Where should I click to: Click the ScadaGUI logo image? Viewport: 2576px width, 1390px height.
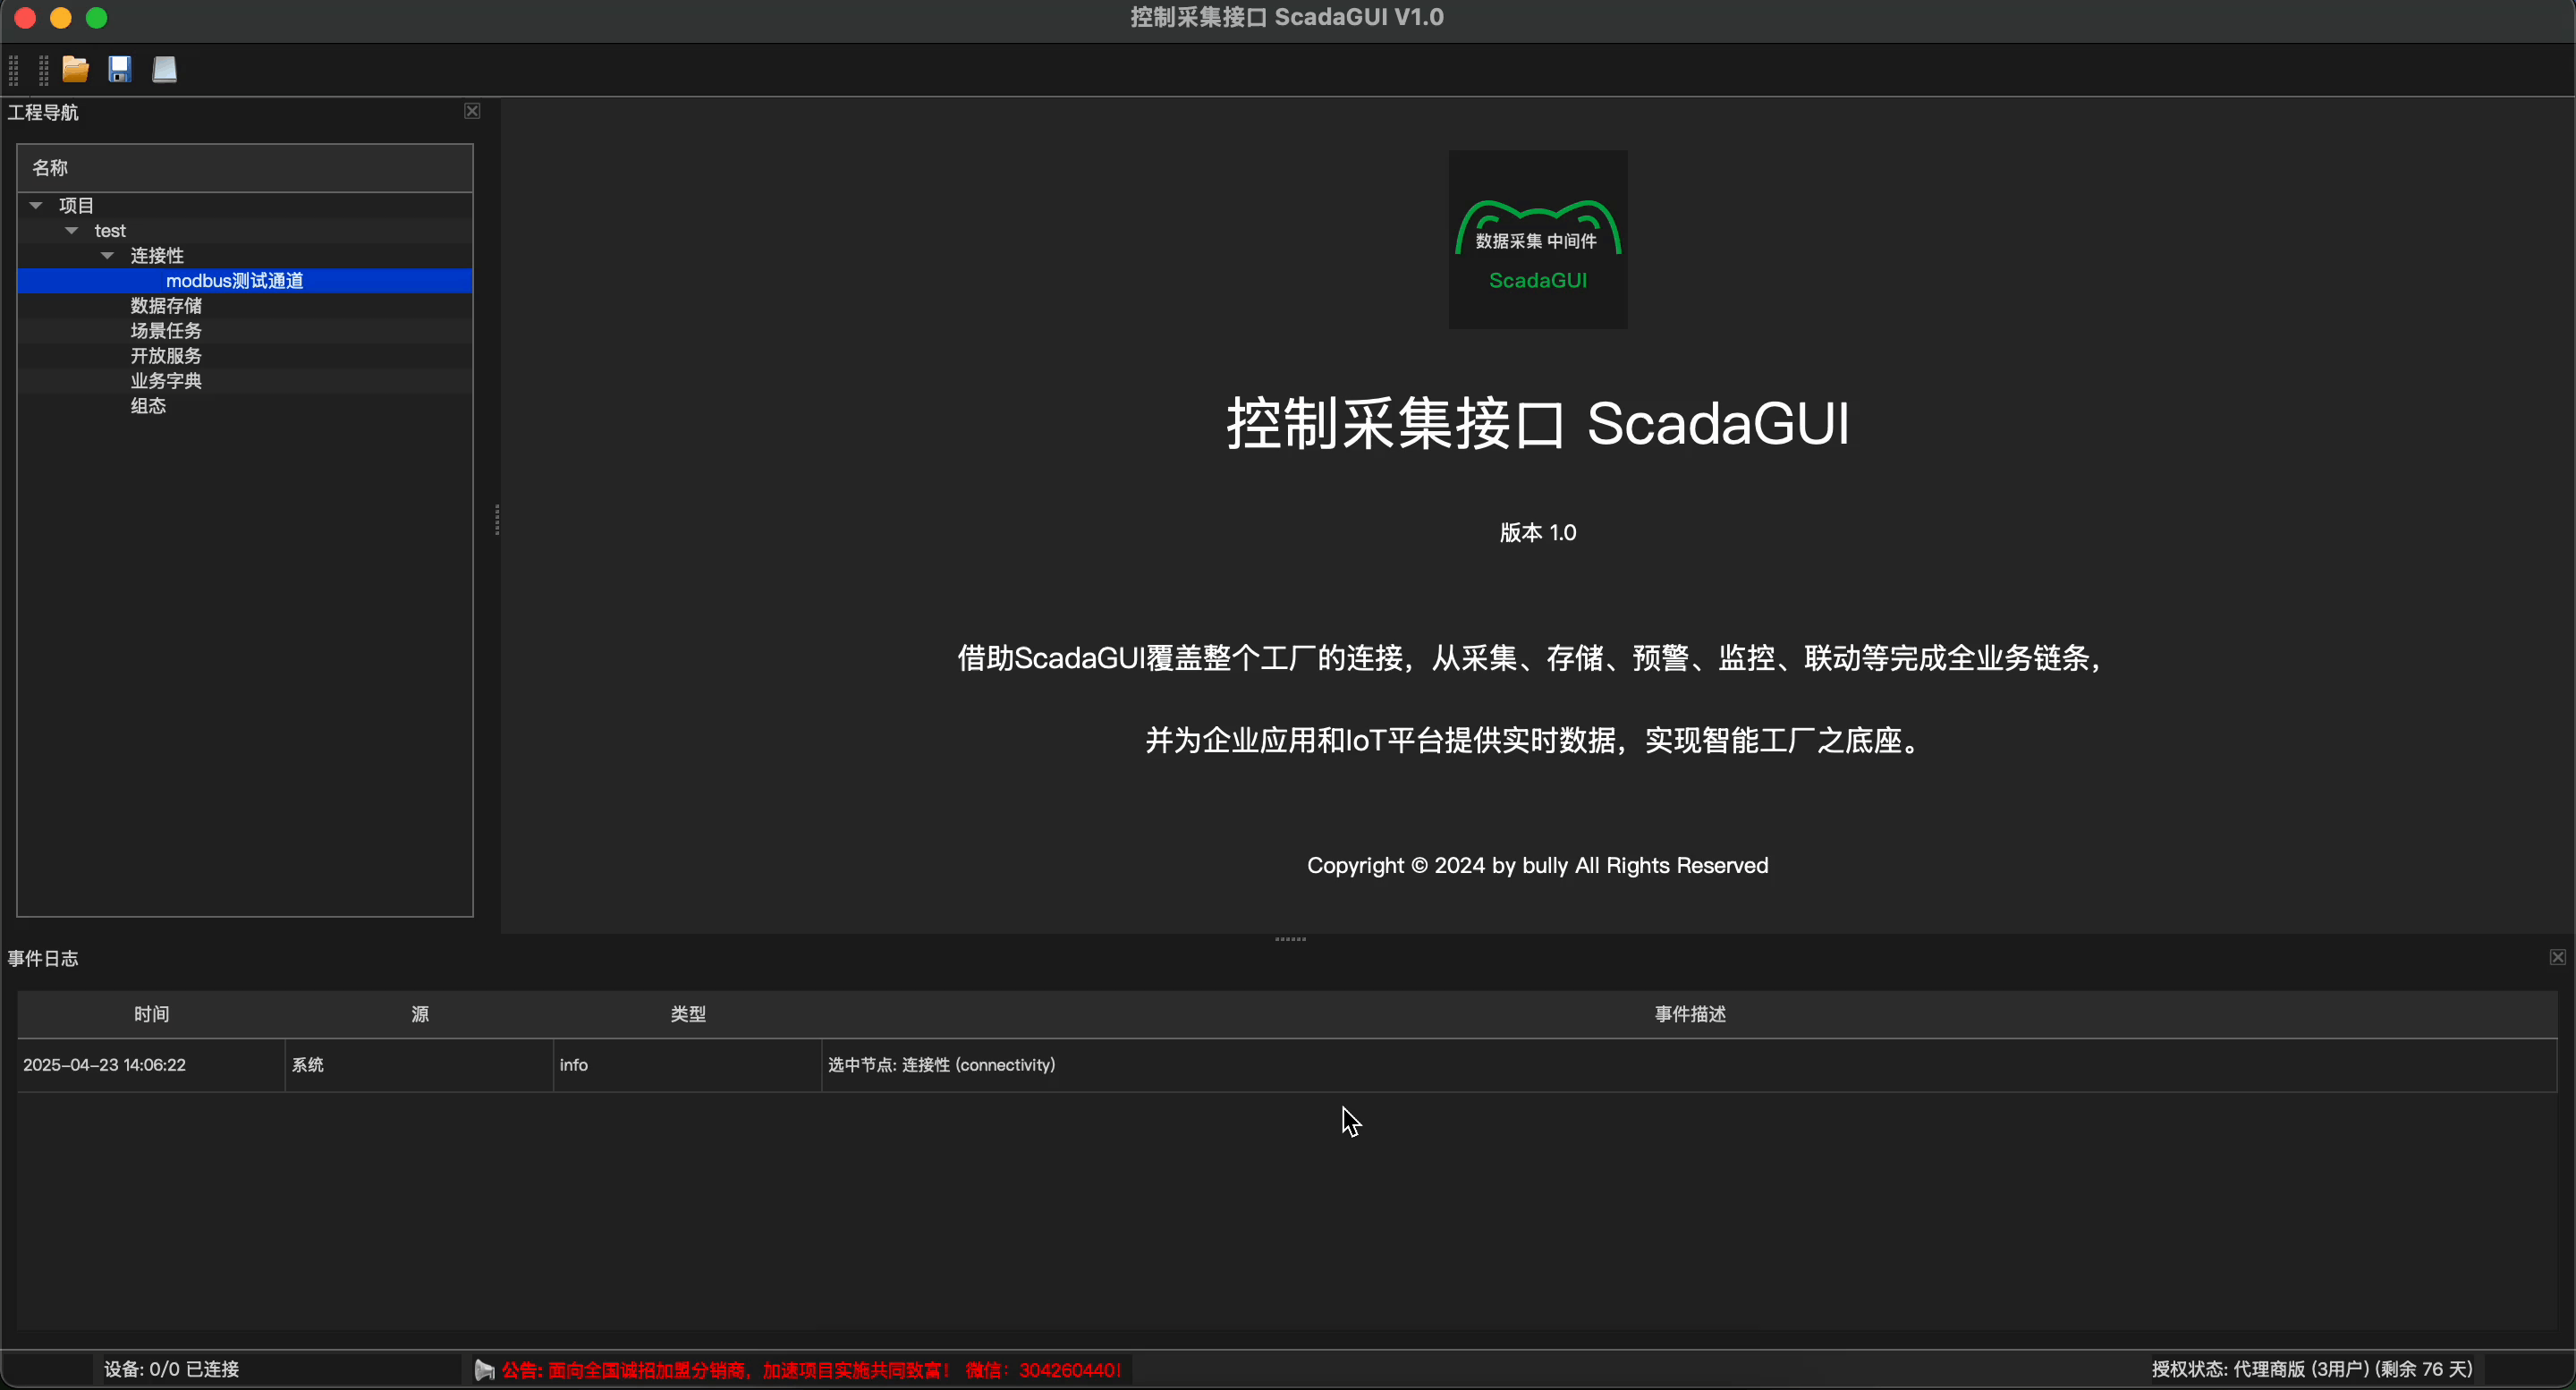[x=1537, y=239]
